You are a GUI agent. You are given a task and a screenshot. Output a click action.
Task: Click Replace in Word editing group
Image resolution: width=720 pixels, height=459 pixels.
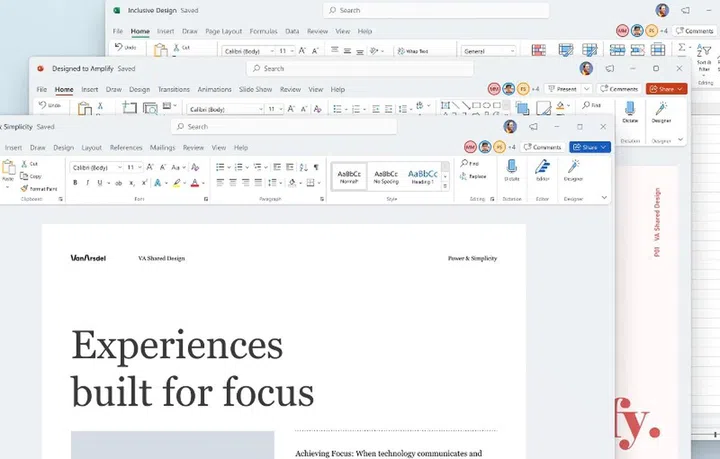[x=473, y=176]
